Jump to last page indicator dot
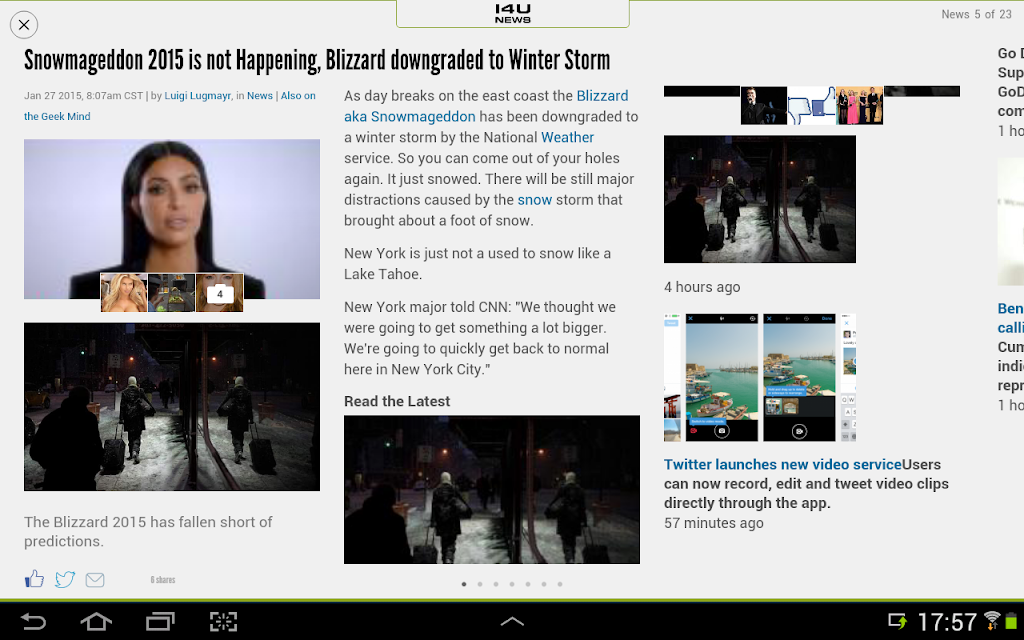Viewport: 1024px width, 640px height. (560, 584)
